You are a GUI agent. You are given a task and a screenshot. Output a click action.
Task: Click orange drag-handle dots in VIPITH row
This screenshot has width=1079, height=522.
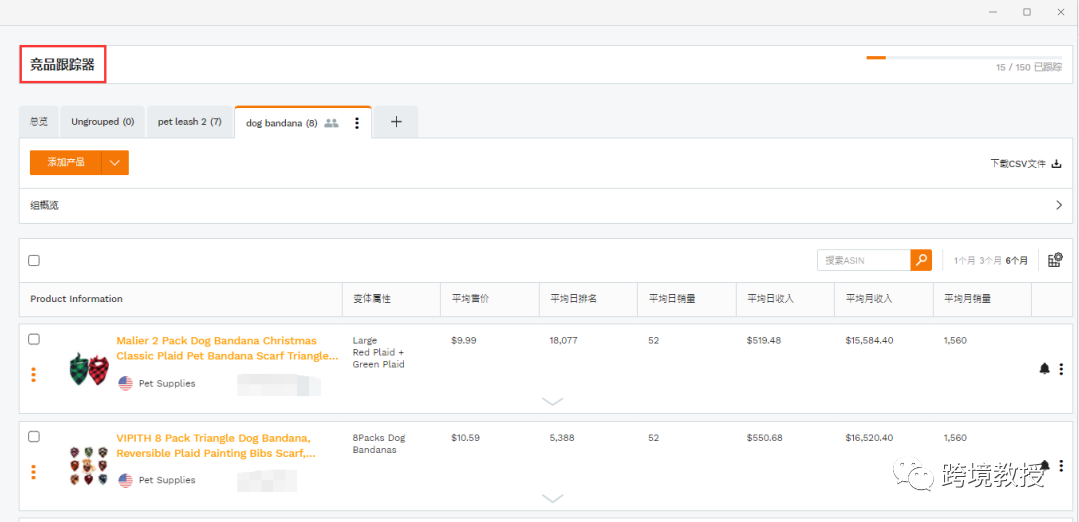34,472
